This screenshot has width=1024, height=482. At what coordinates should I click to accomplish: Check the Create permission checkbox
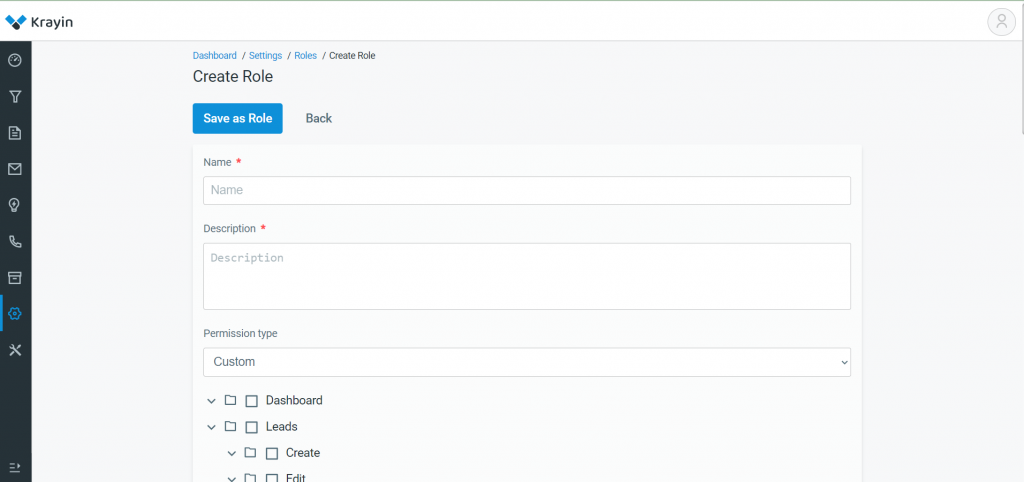point(272,454)
